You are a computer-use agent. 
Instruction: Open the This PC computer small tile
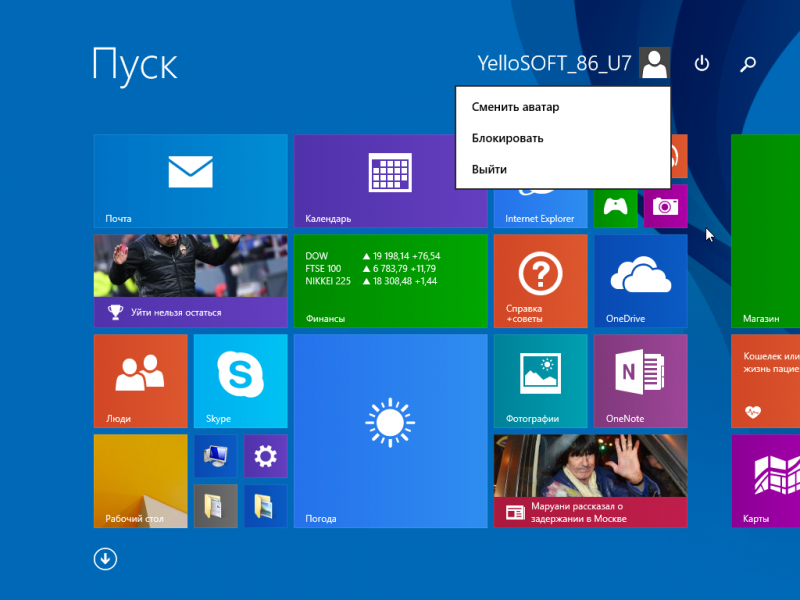(215, 456)
